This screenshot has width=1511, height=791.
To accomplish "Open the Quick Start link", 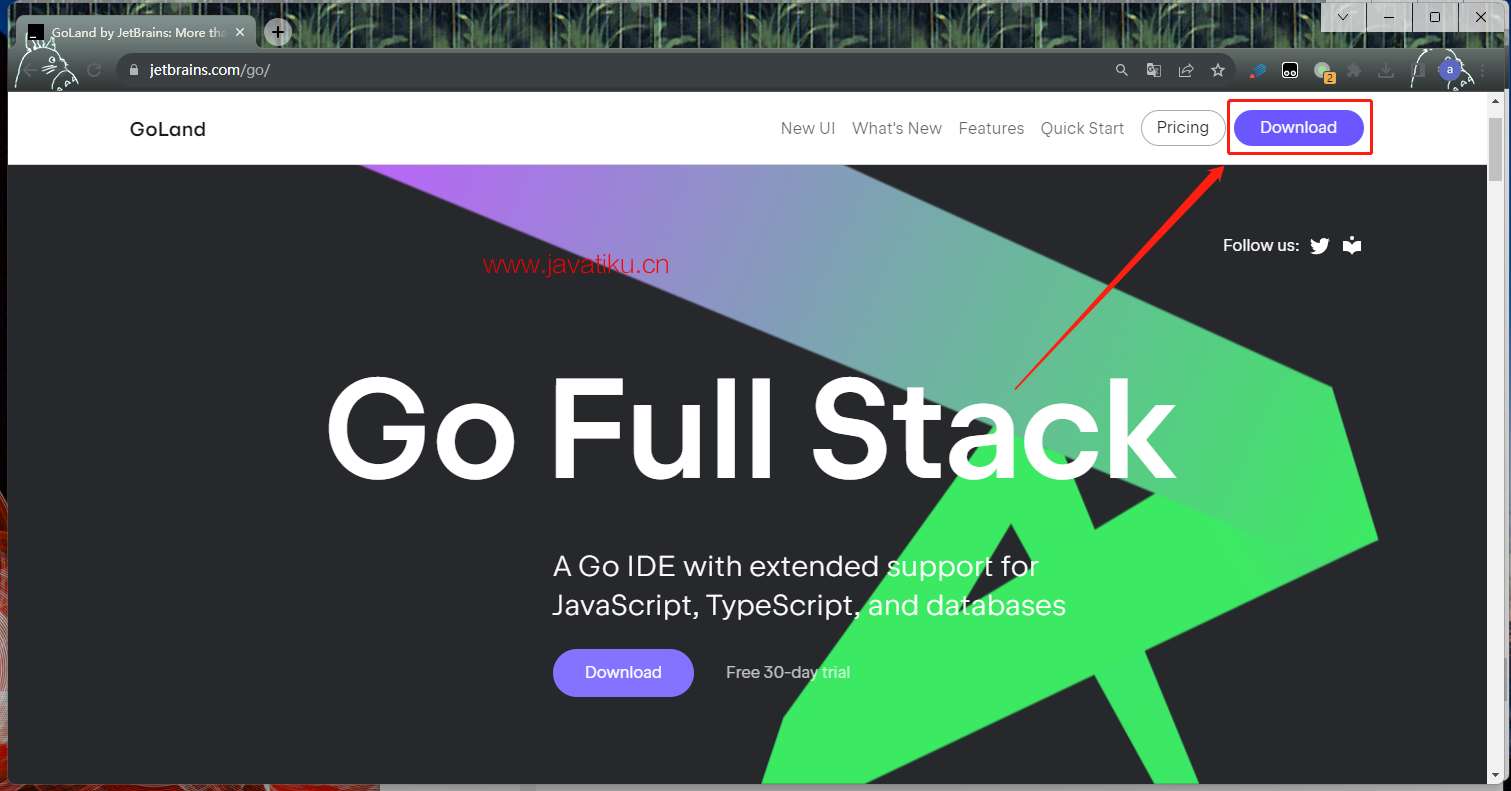I will (1082, 128).
